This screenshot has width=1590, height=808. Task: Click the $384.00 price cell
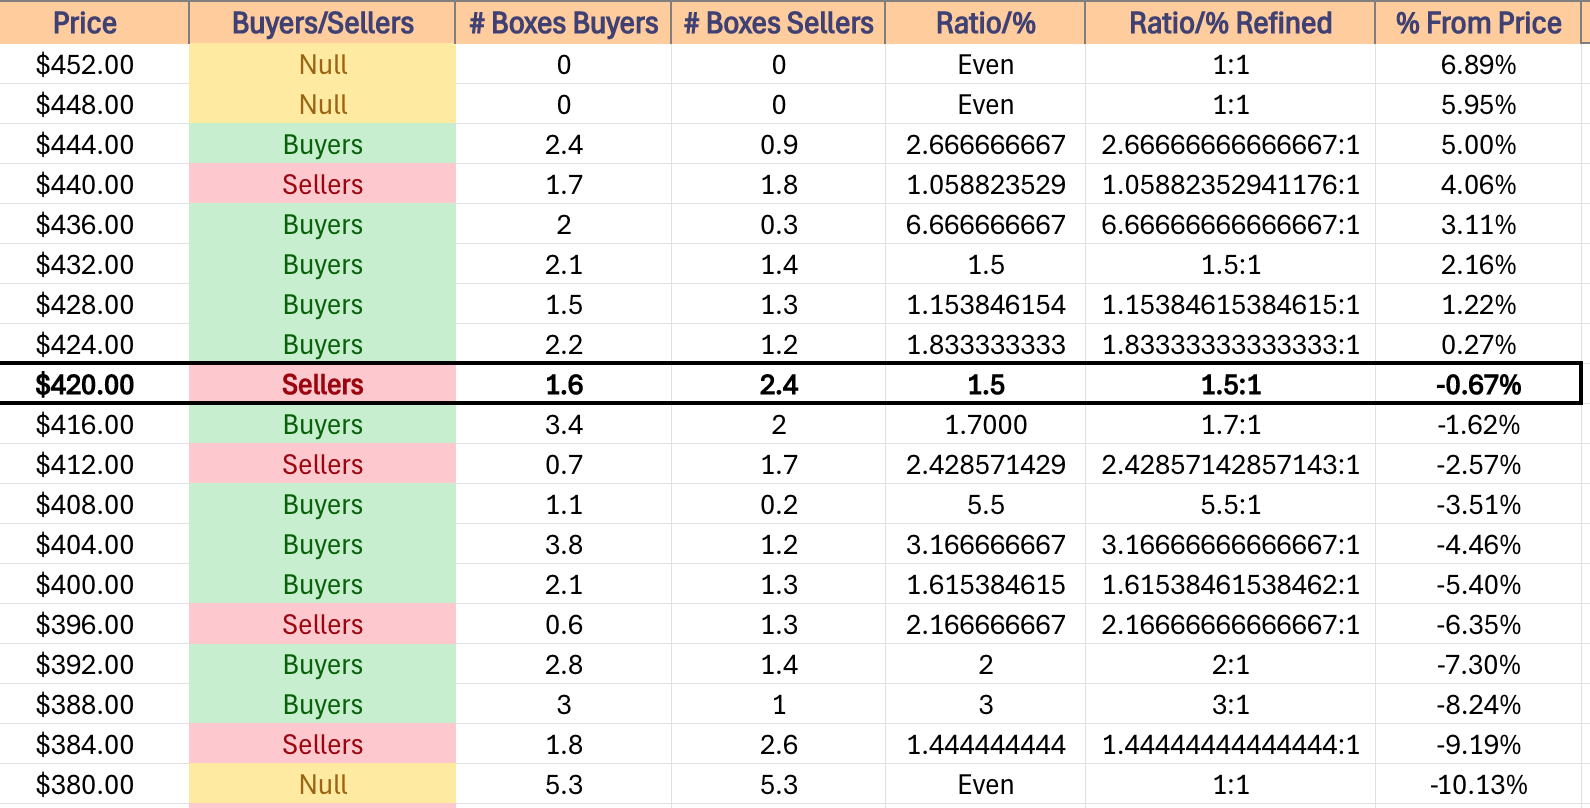coord(94,745)
